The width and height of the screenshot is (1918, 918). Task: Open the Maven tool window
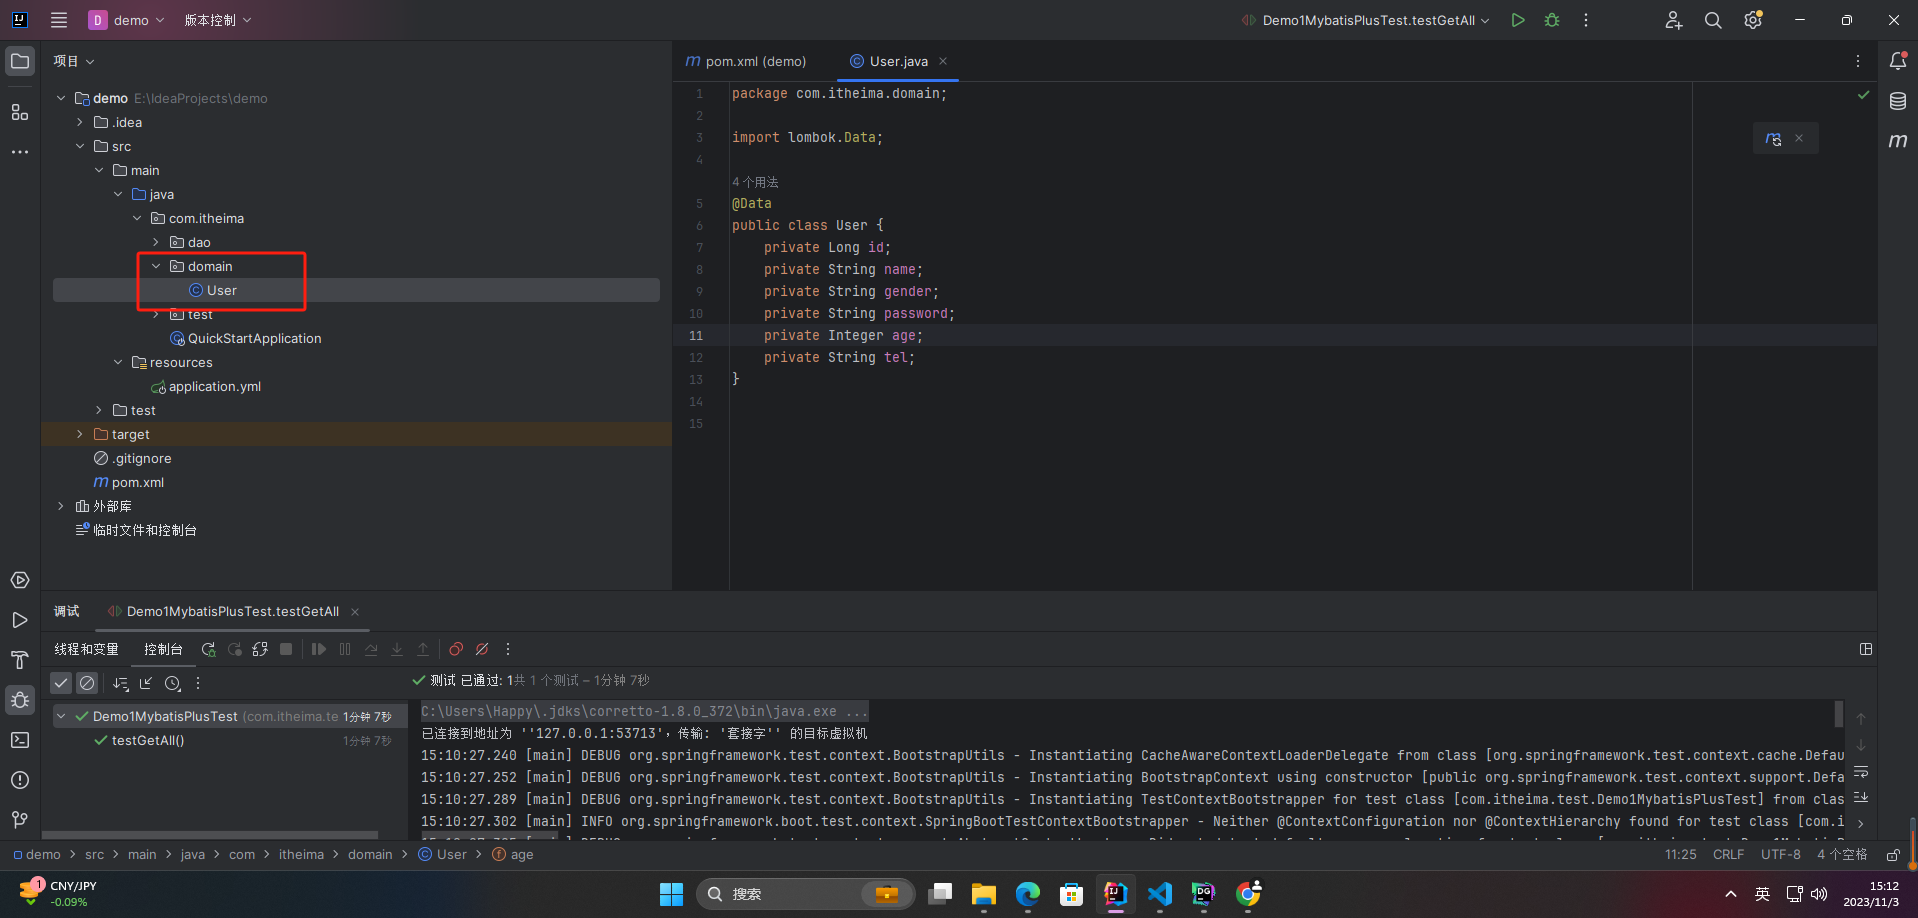(x=1898, y=141)
